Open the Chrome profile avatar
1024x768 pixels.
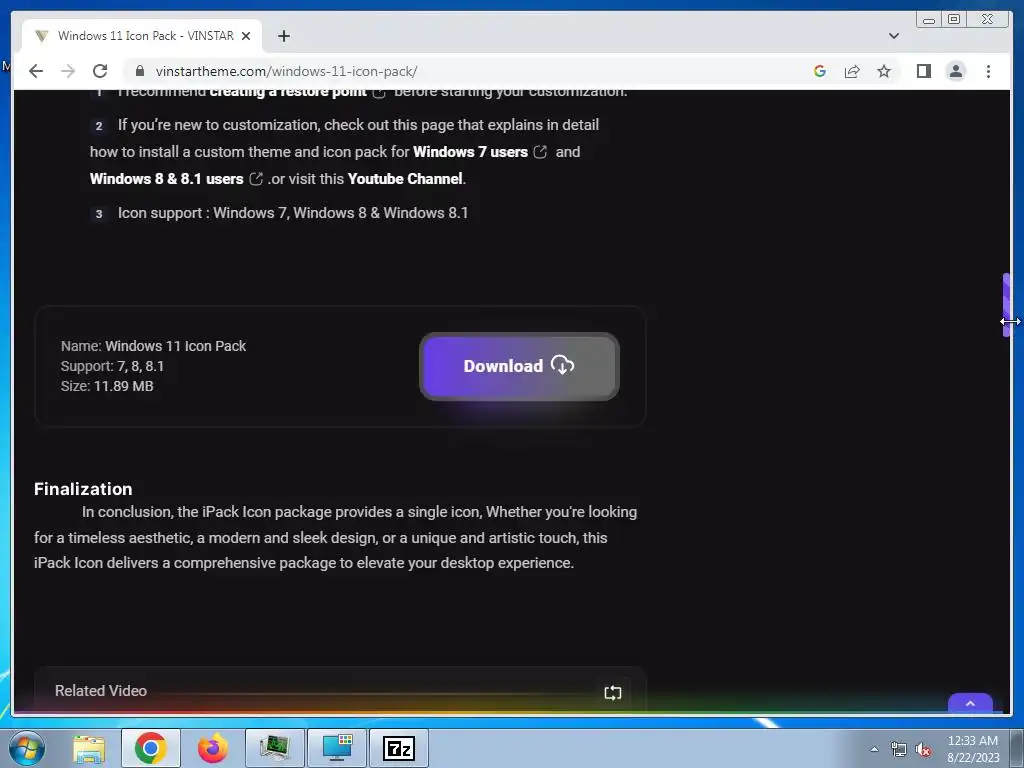coord(955,71)
